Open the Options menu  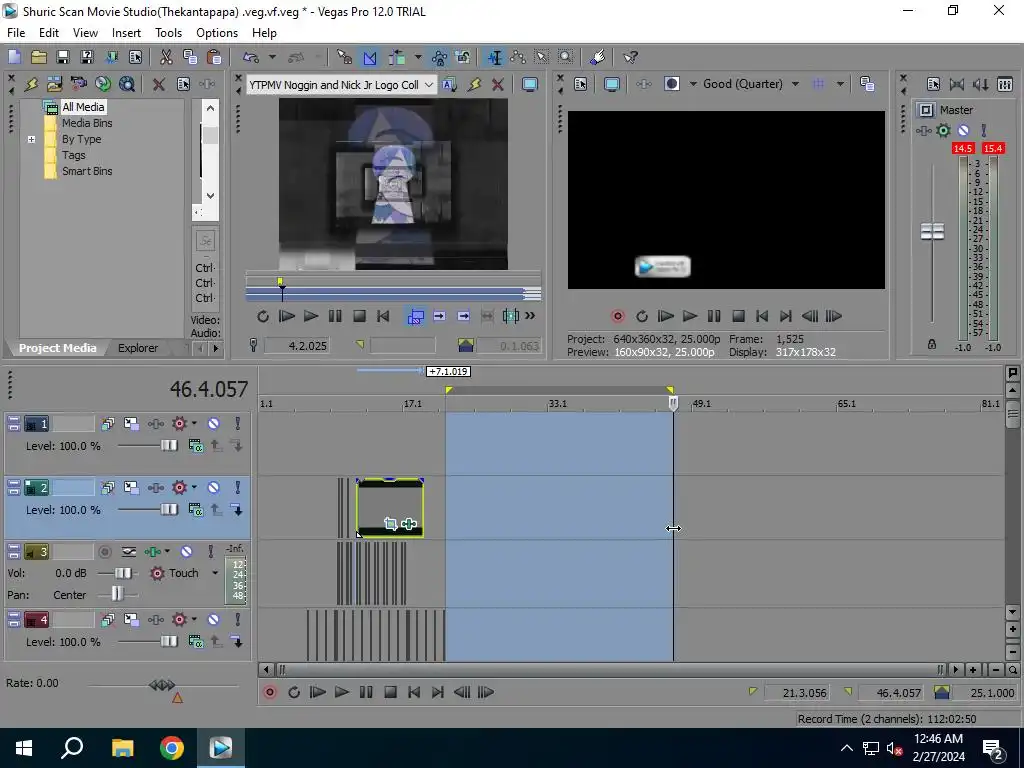tap(217, 33)
